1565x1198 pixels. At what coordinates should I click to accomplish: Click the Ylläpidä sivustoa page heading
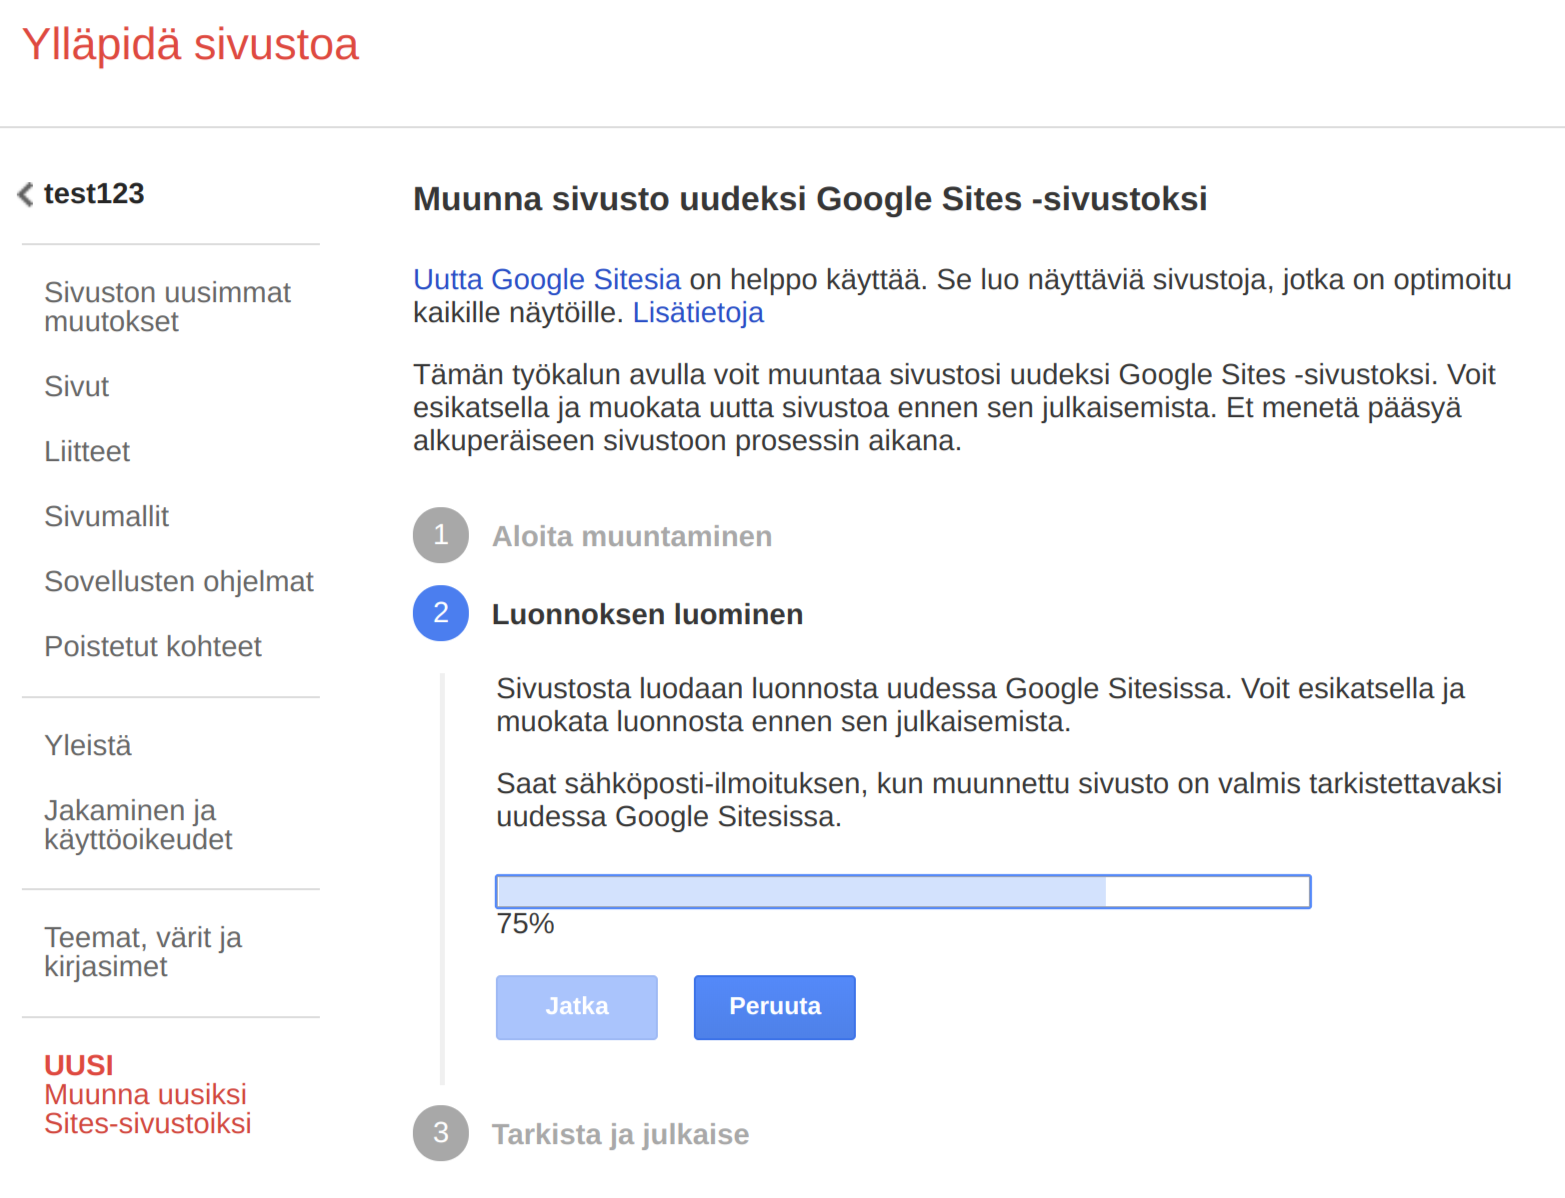tap(190, 45)
